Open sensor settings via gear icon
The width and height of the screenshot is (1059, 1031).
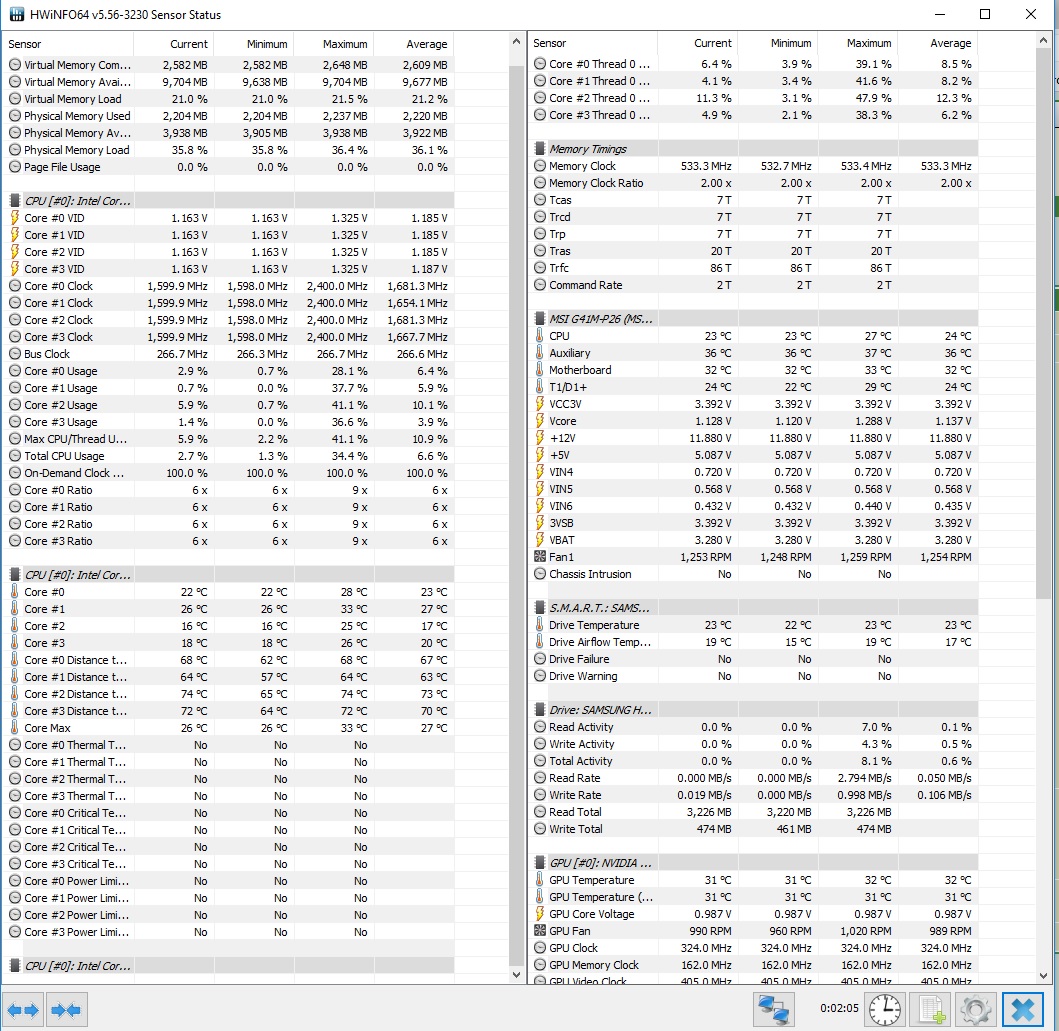pyautogui.click(x=977, y=1009)
